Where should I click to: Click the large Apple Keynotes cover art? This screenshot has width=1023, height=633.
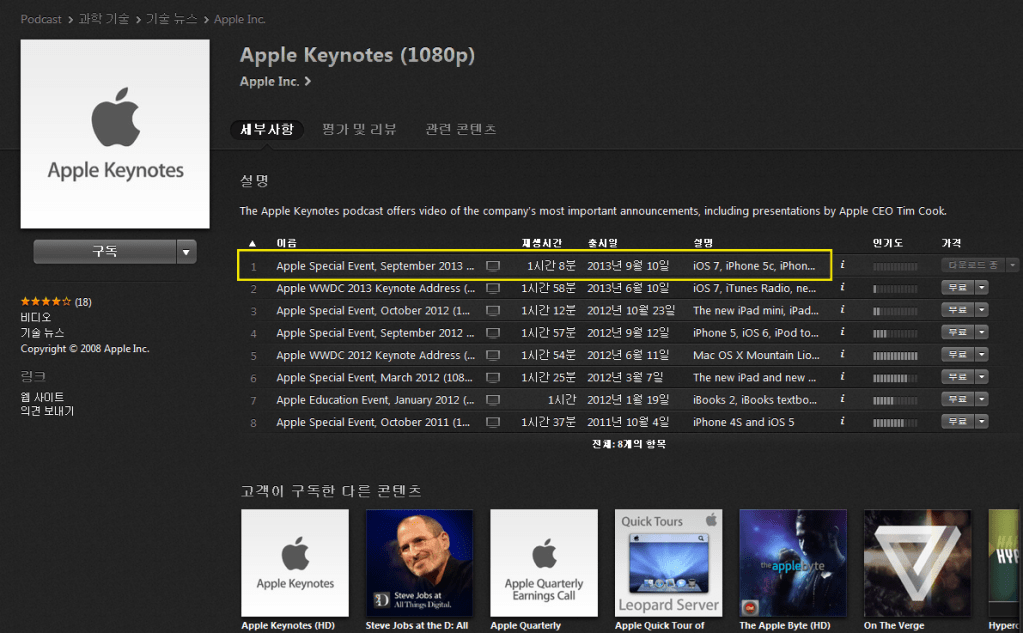115,134
